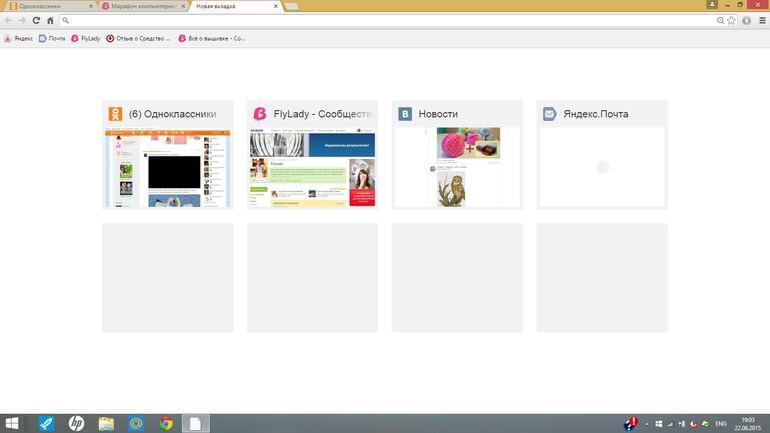Click the FlyLady pink B logo icon
This screenshot has width=770, height=433.
pos(260,114)
